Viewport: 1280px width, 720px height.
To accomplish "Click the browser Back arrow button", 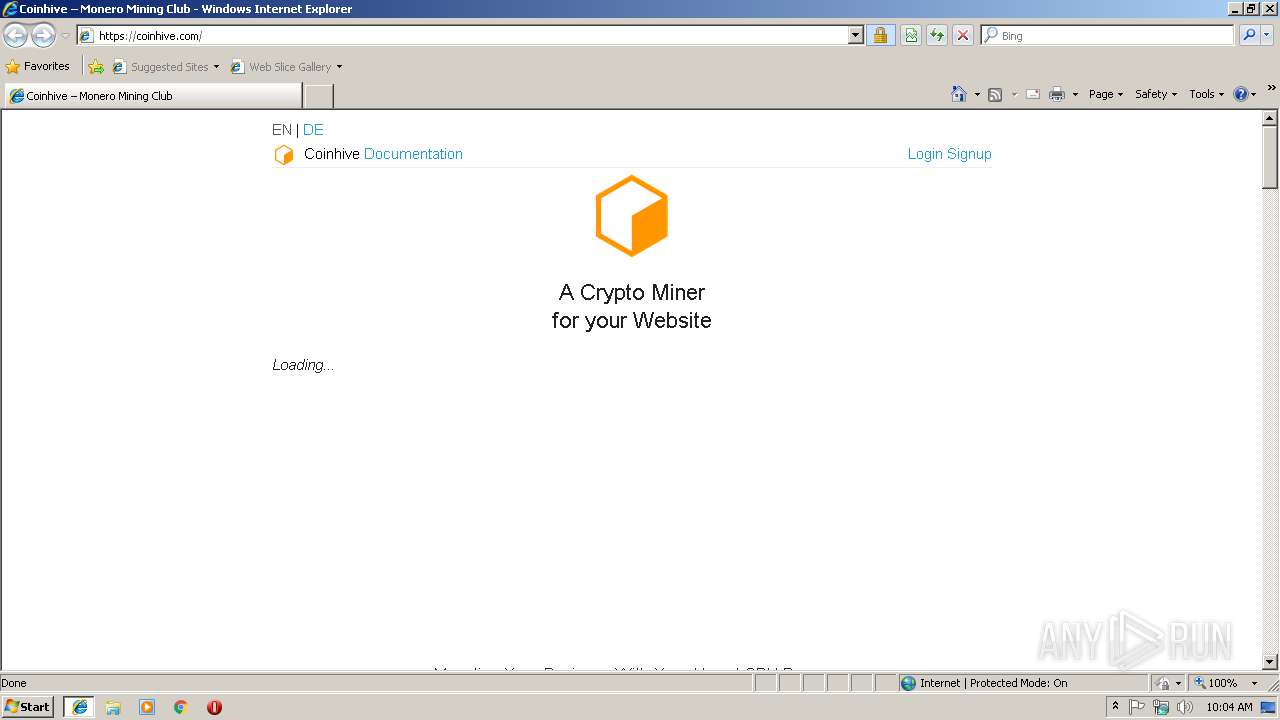I will click(15, 36).
